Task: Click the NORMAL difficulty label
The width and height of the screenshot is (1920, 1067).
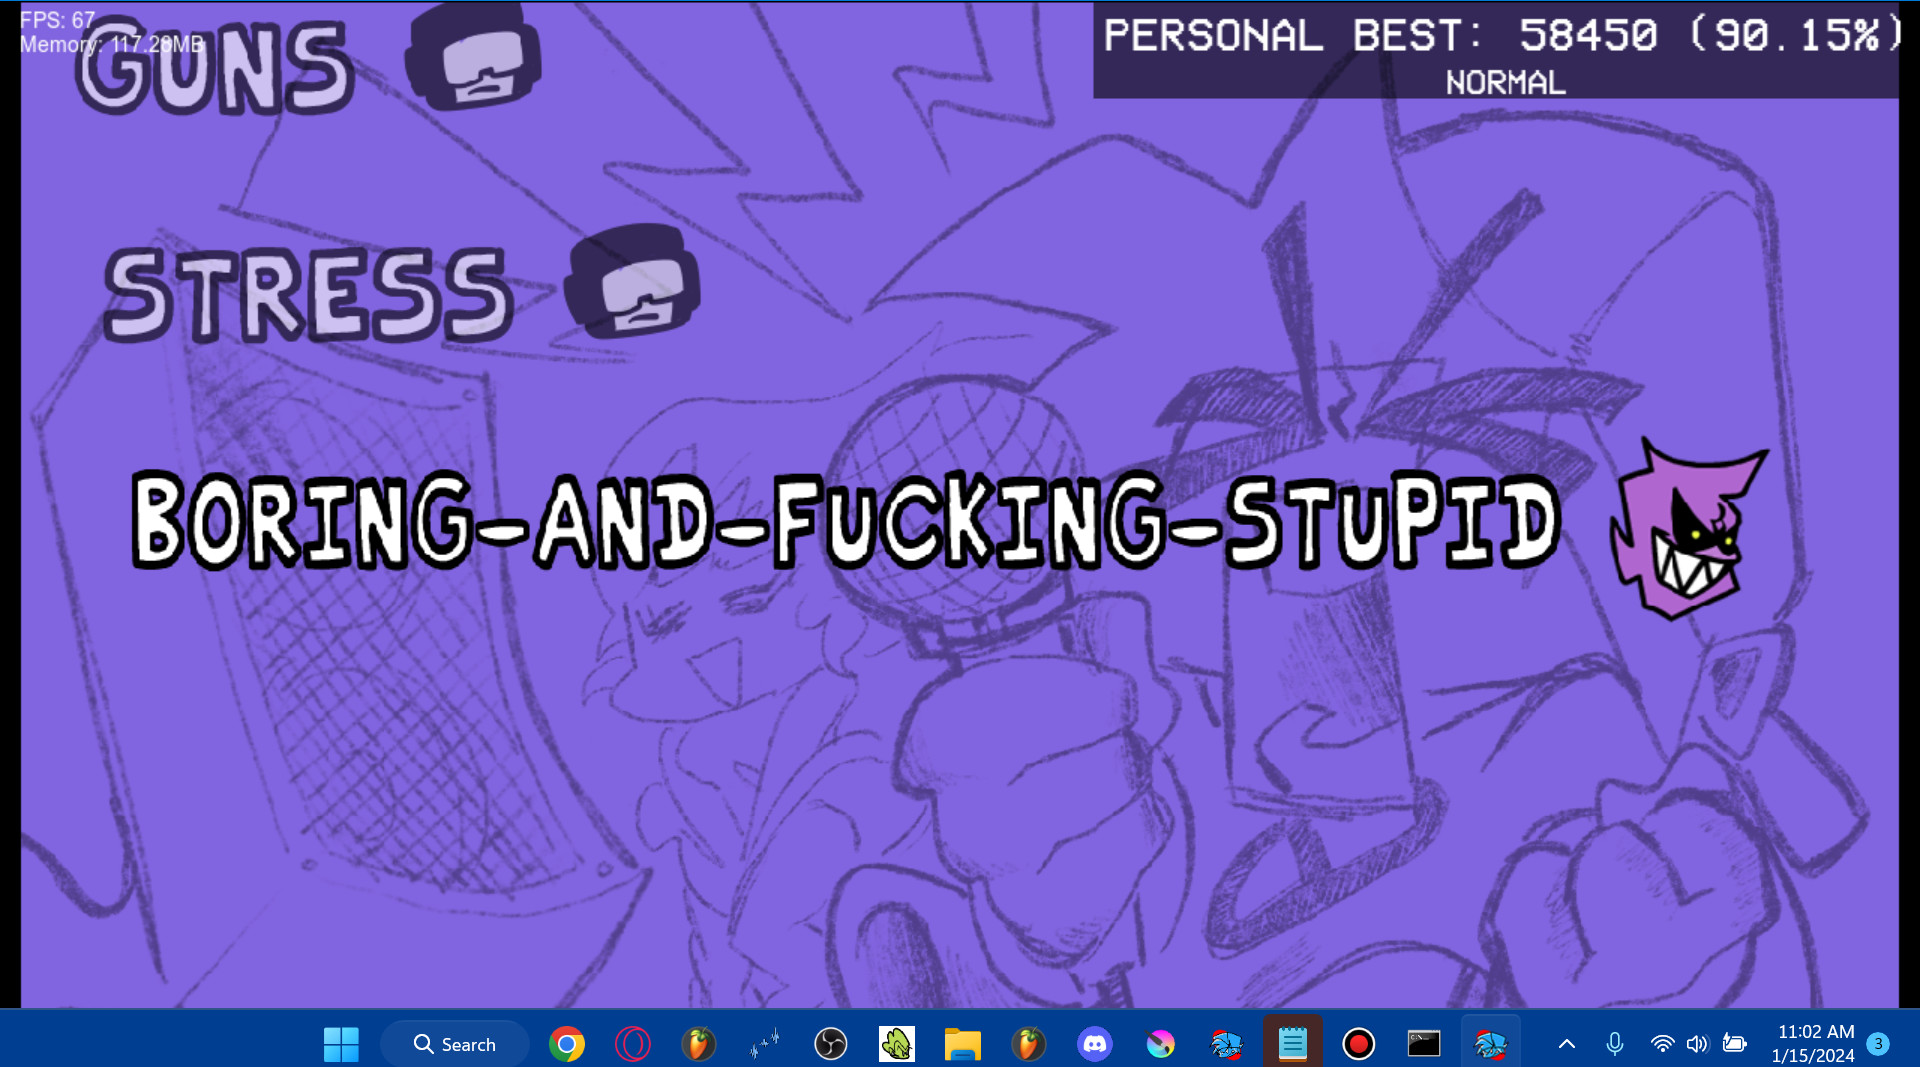Action: 1505,83
